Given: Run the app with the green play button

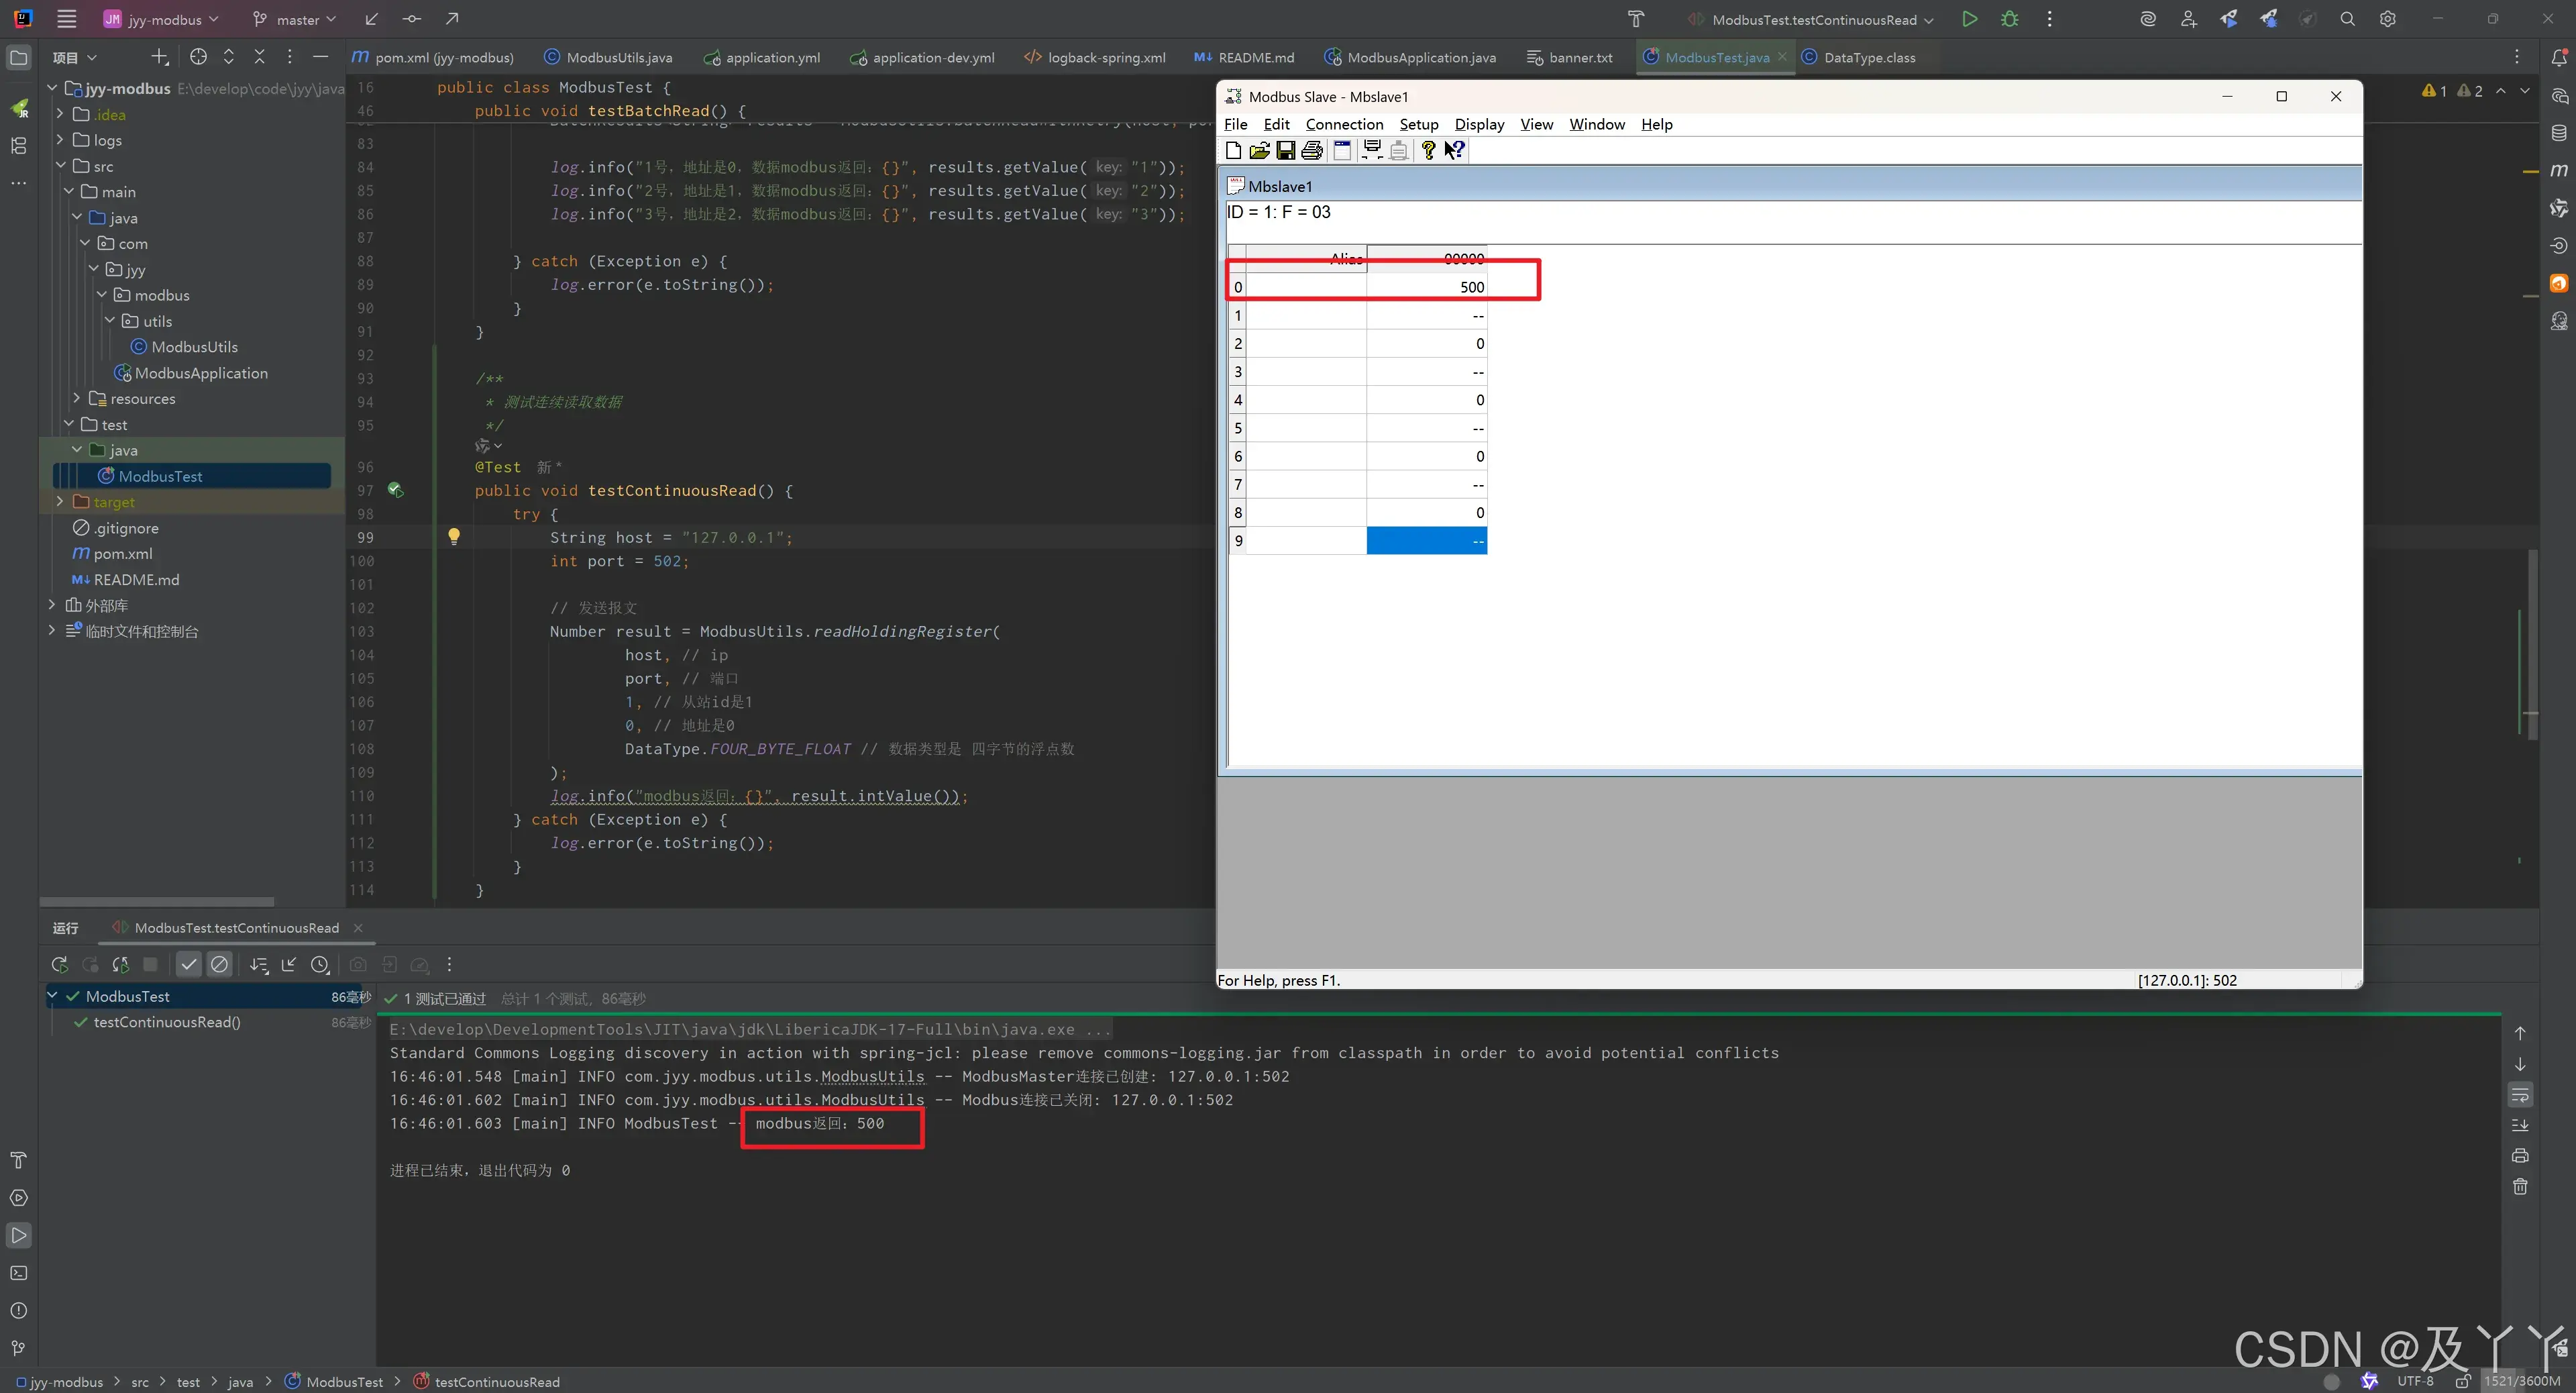Looking at the screenshot, I should [x=1969, y=19].
